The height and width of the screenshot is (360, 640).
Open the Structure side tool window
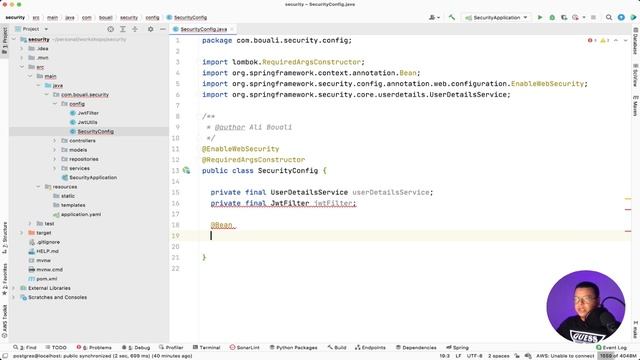[x=4, y=238]
